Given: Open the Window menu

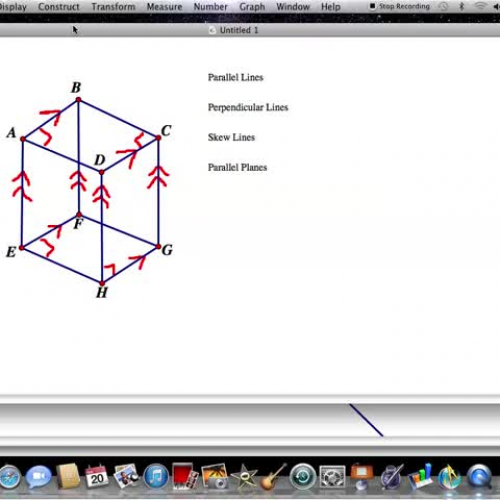Looking at the screenshot, I should pos(293,7).
